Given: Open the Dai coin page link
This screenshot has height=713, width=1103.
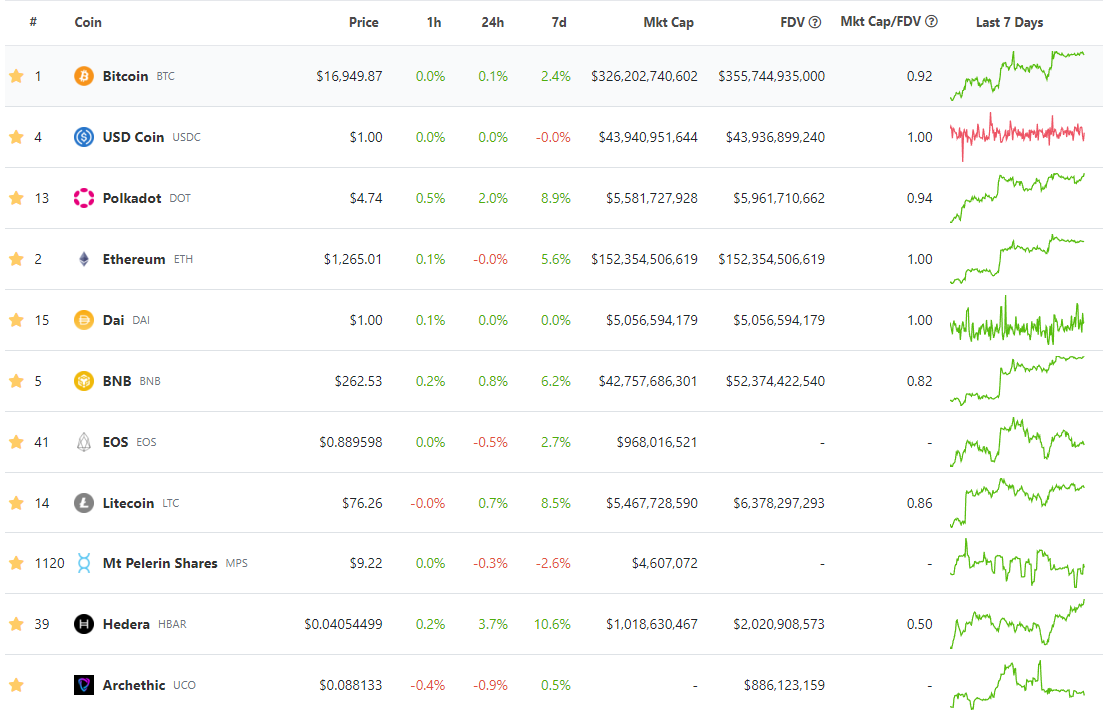Looking at the screenshot, I should [x=113, y=320].
